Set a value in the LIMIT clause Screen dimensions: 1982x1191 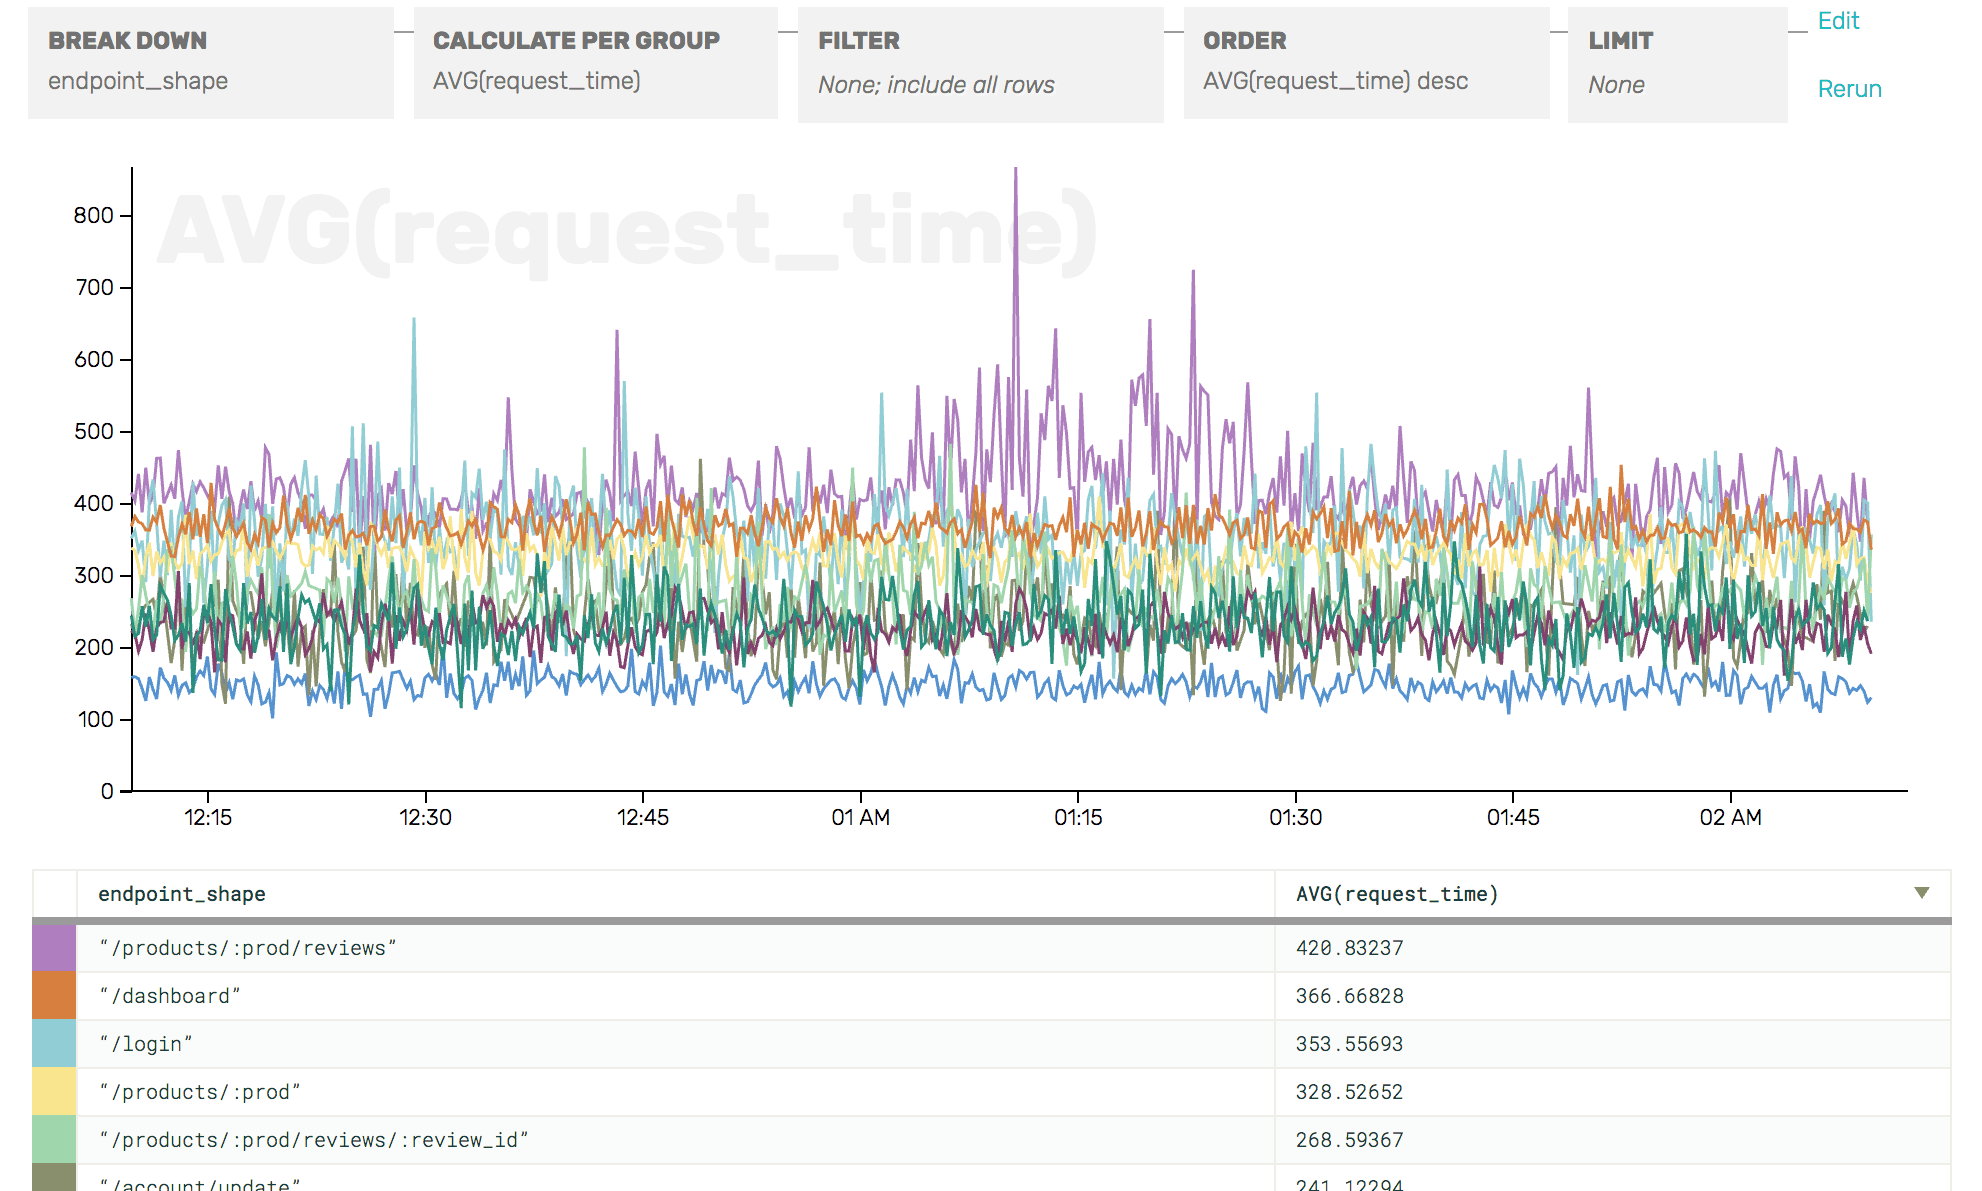pos(1675,60)
